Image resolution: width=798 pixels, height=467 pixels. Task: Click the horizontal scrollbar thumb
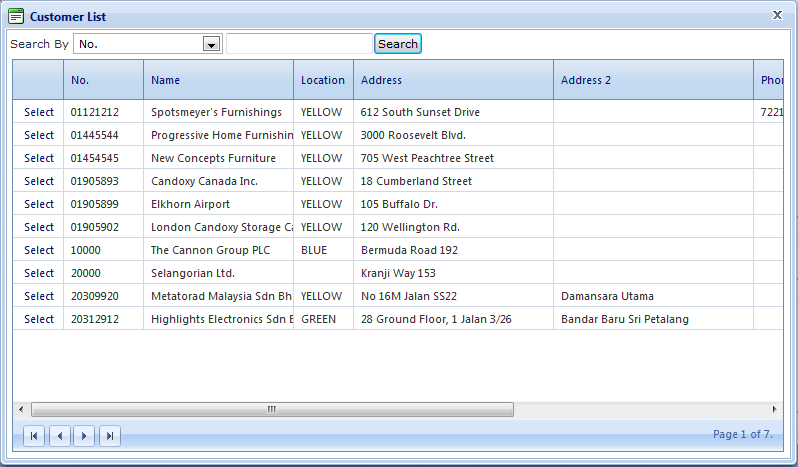[x=272, y=409]
